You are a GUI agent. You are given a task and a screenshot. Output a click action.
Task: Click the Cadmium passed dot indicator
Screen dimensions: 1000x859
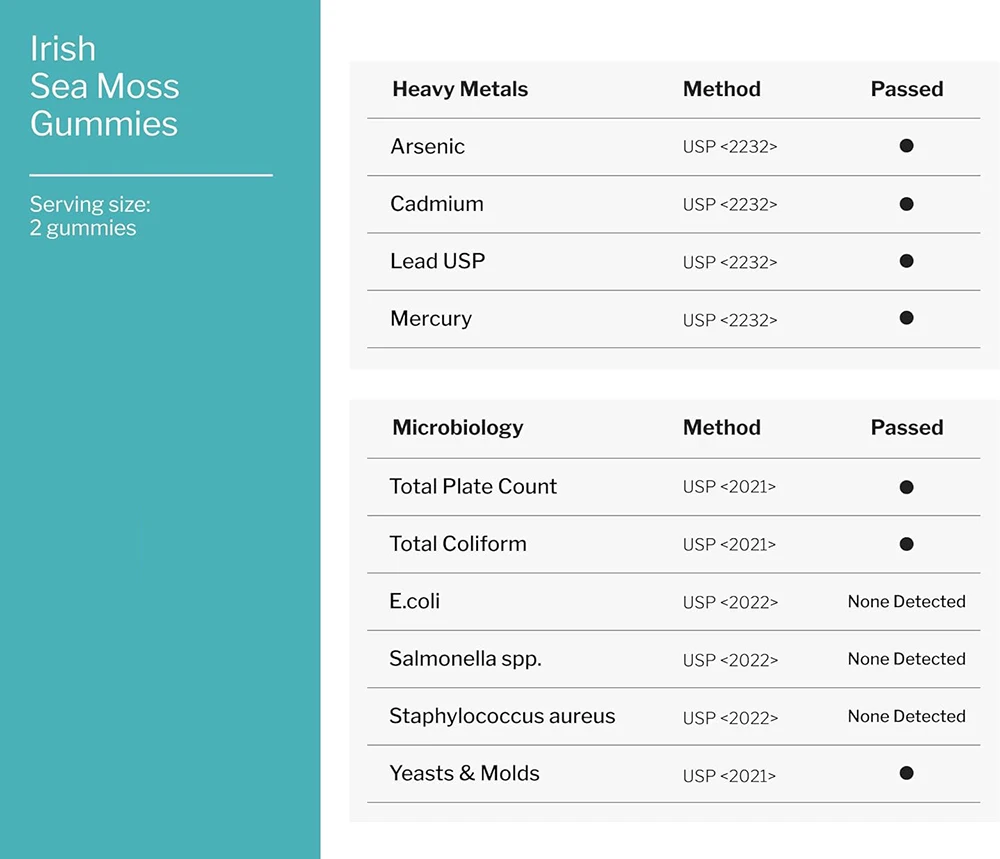906,204
